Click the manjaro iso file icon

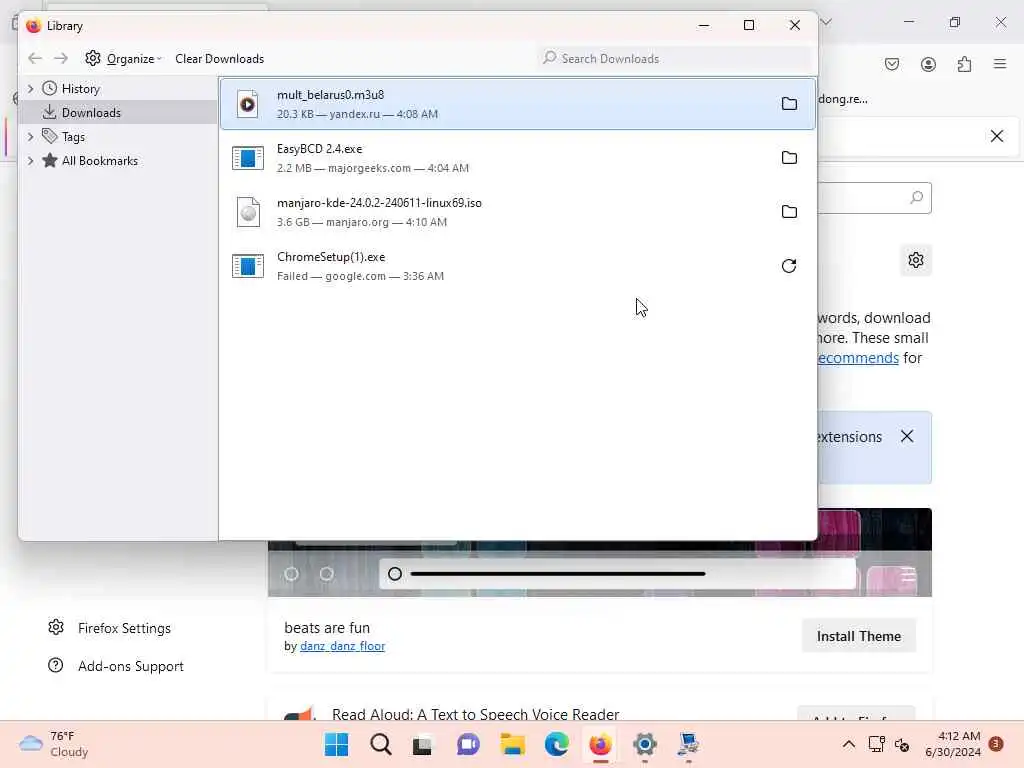(x=248, y=212)
